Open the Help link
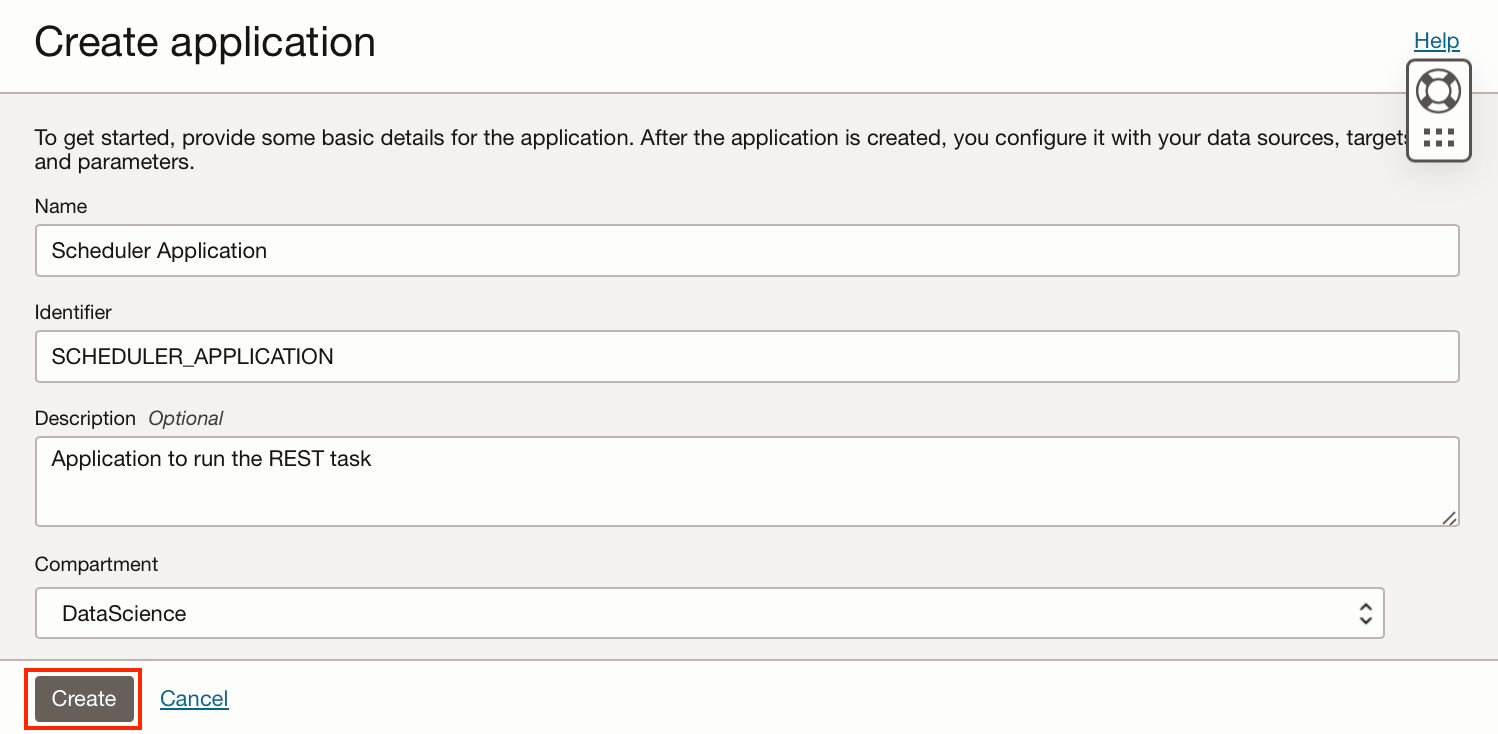 click(1436, 41)
